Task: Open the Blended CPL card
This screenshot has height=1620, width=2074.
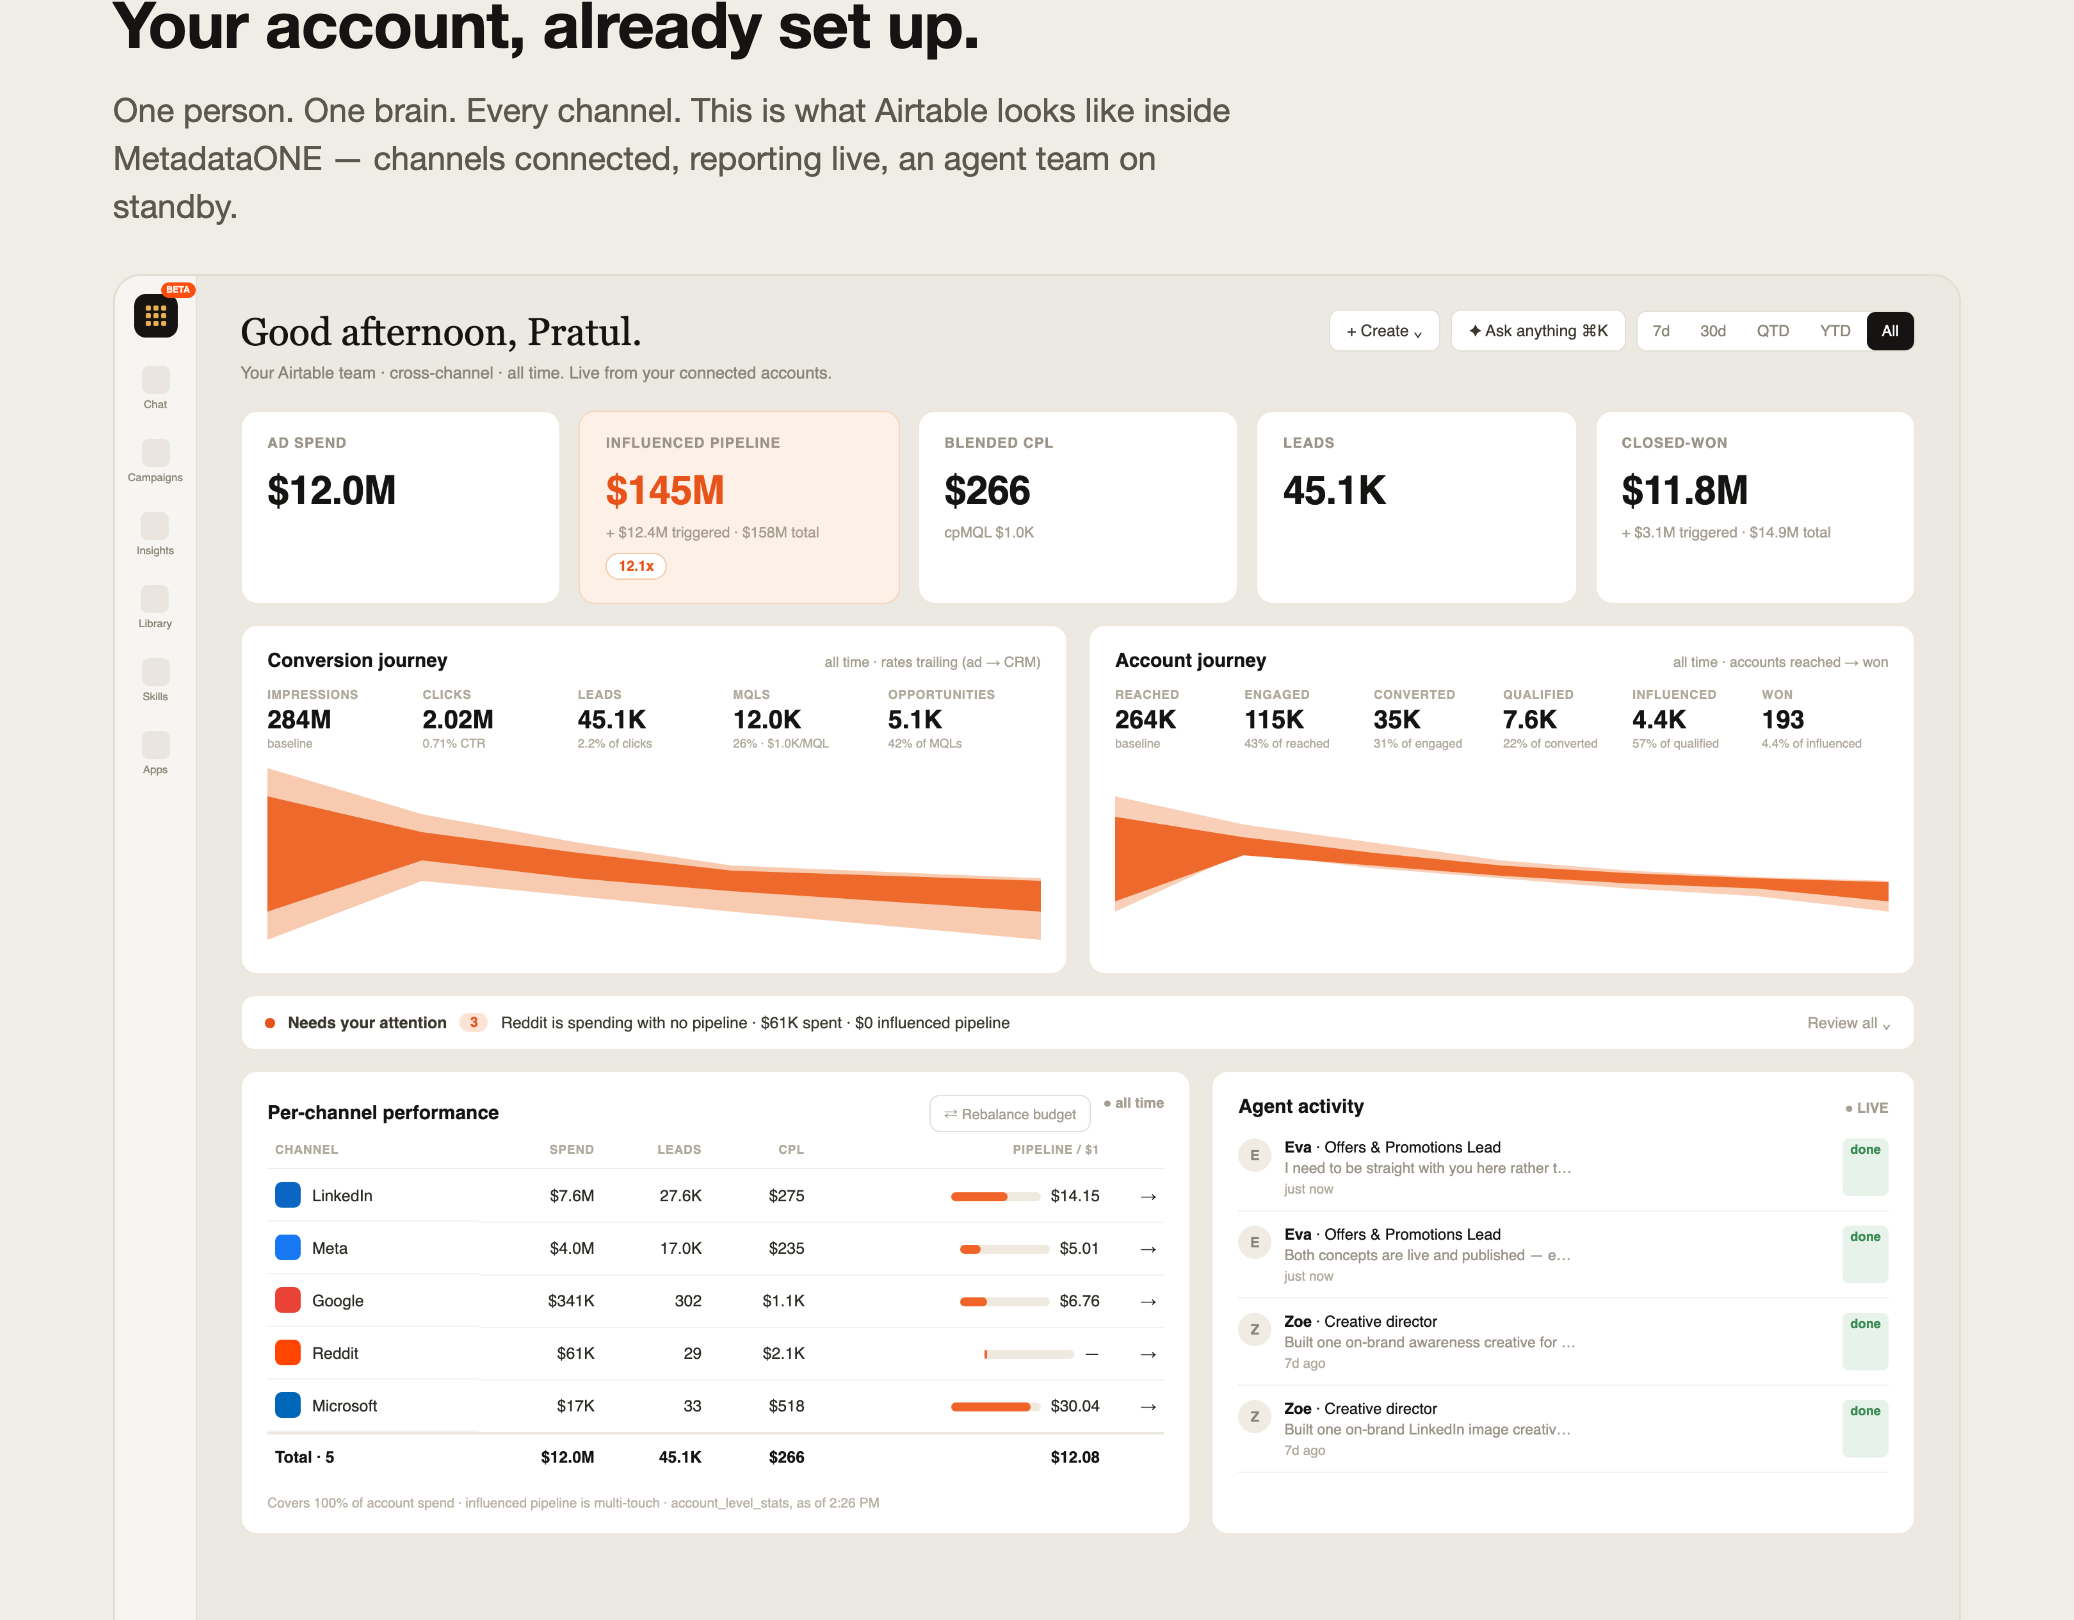Action: 1077,507
